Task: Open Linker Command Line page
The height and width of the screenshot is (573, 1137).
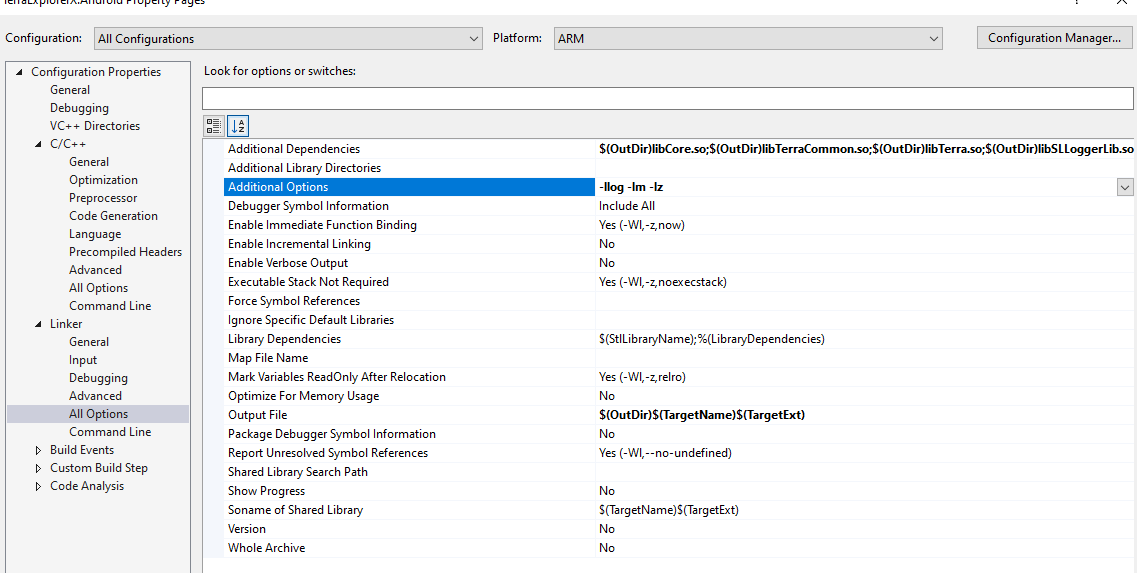Action: (110, 432)
